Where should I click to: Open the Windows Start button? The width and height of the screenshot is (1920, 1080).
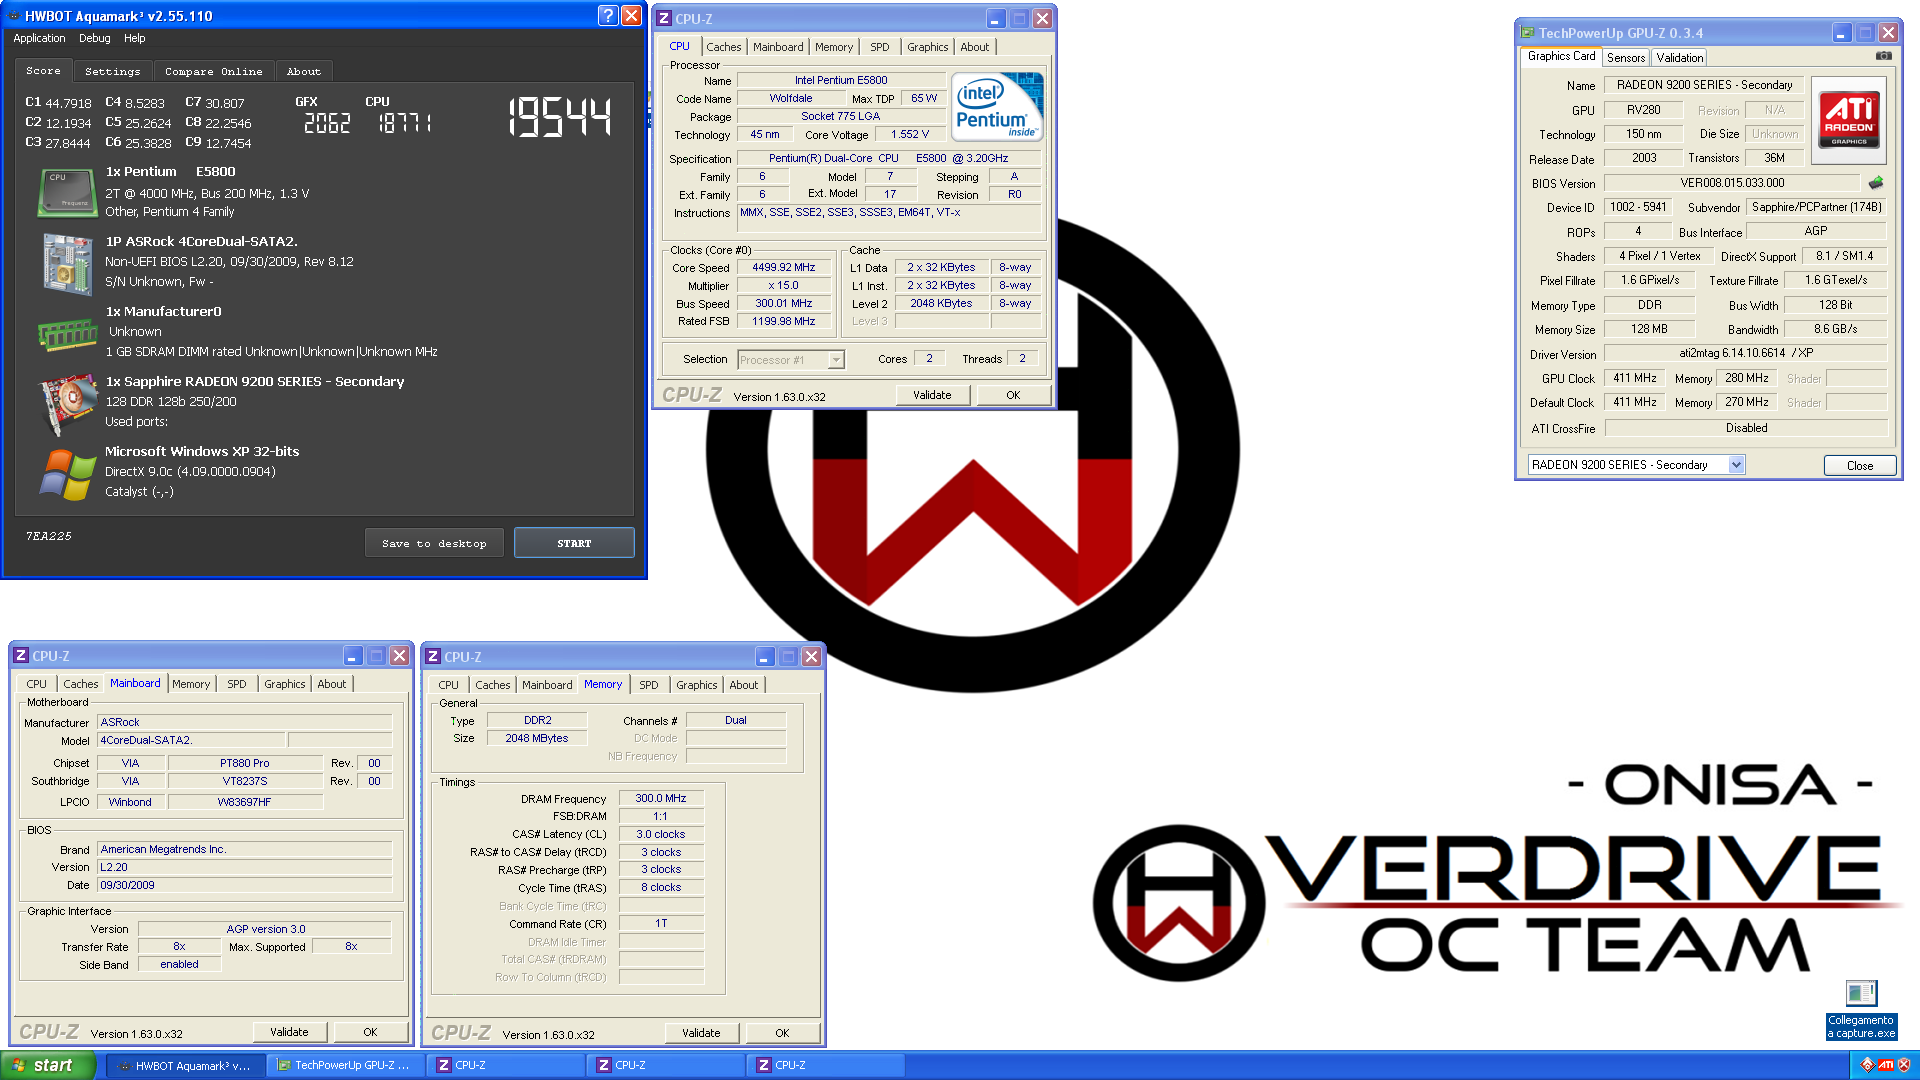point(48,1065)
